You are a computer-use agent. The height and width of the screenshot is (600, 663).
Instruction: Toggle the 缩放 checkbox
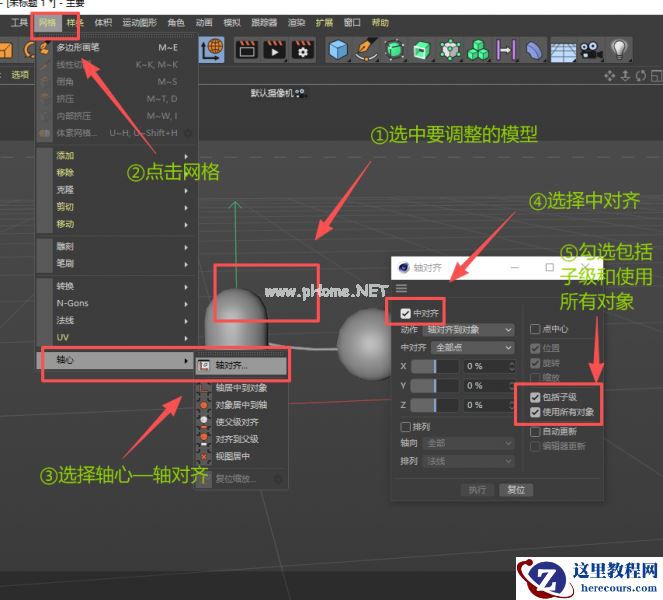coord(535,377)
